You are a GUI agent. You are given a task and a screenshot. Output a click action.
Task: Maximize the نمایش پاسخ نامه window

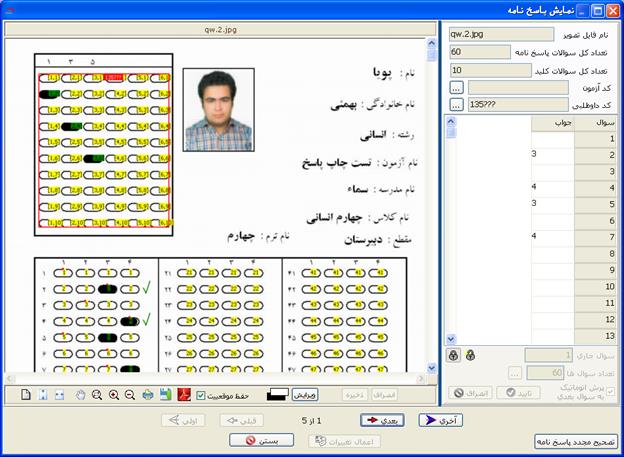(598, 10)
